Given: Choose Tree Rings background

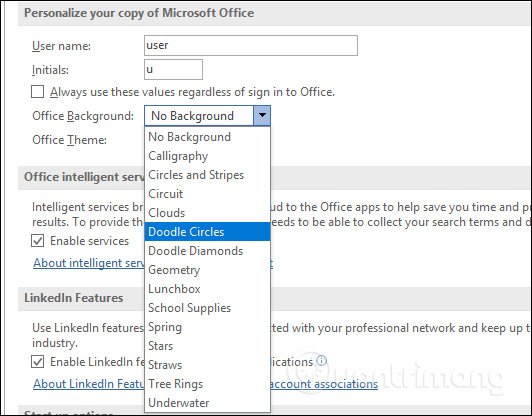Looking at the screenshot, I should pos(207,384).
